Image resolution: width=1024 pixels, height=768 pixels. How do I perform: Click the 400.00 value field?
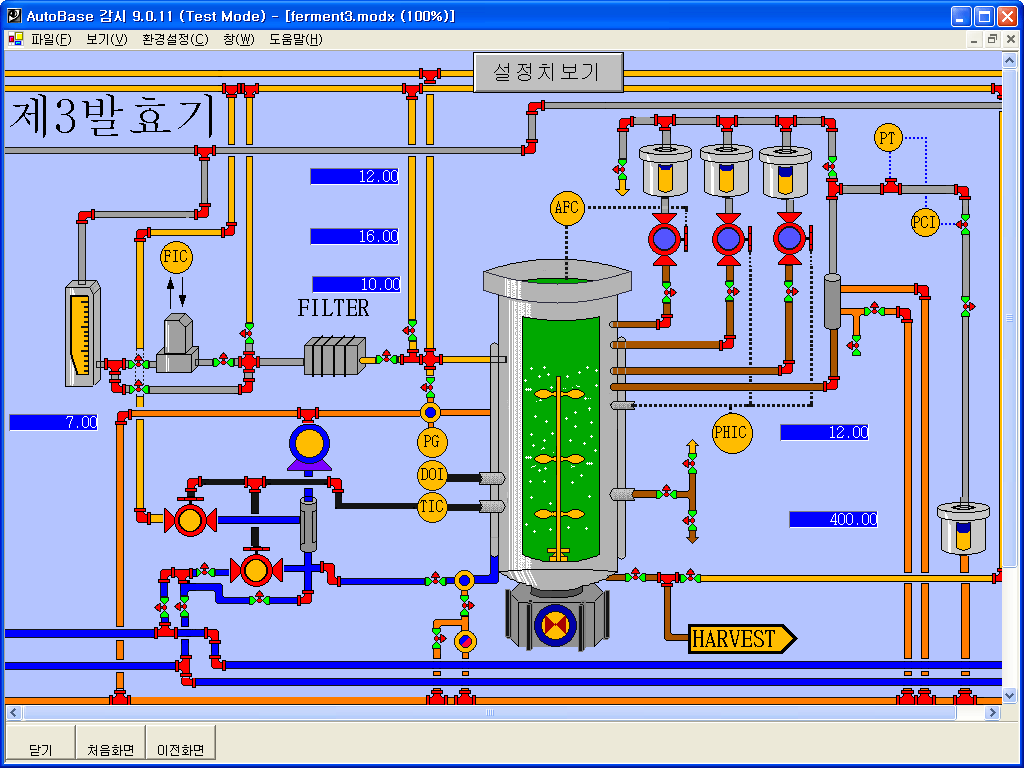833,520
